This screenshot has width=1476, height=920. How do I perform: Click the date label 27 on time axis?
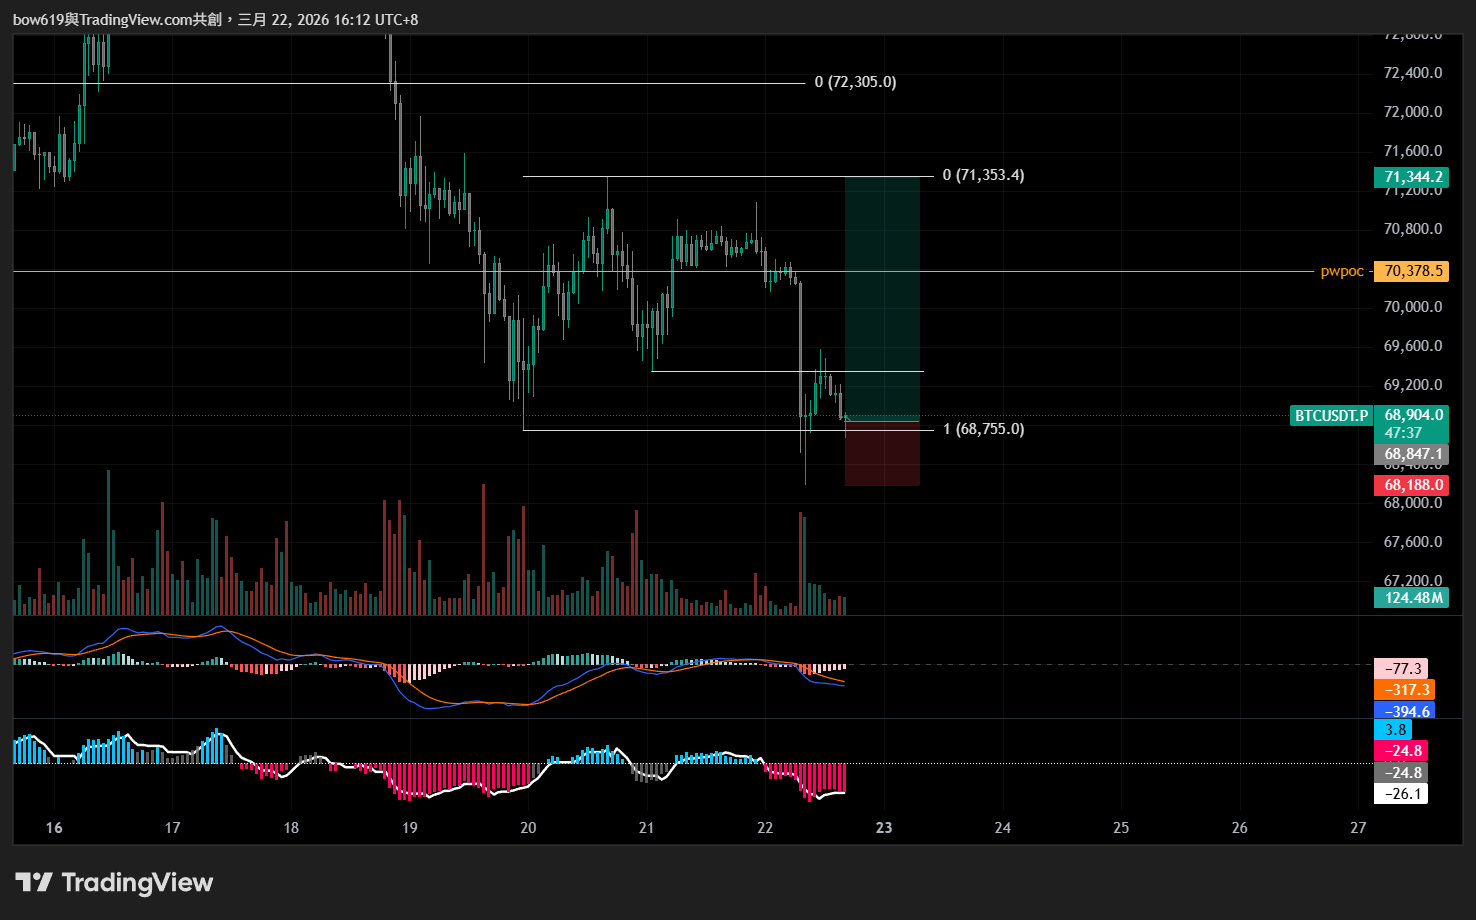(1358, 828)
